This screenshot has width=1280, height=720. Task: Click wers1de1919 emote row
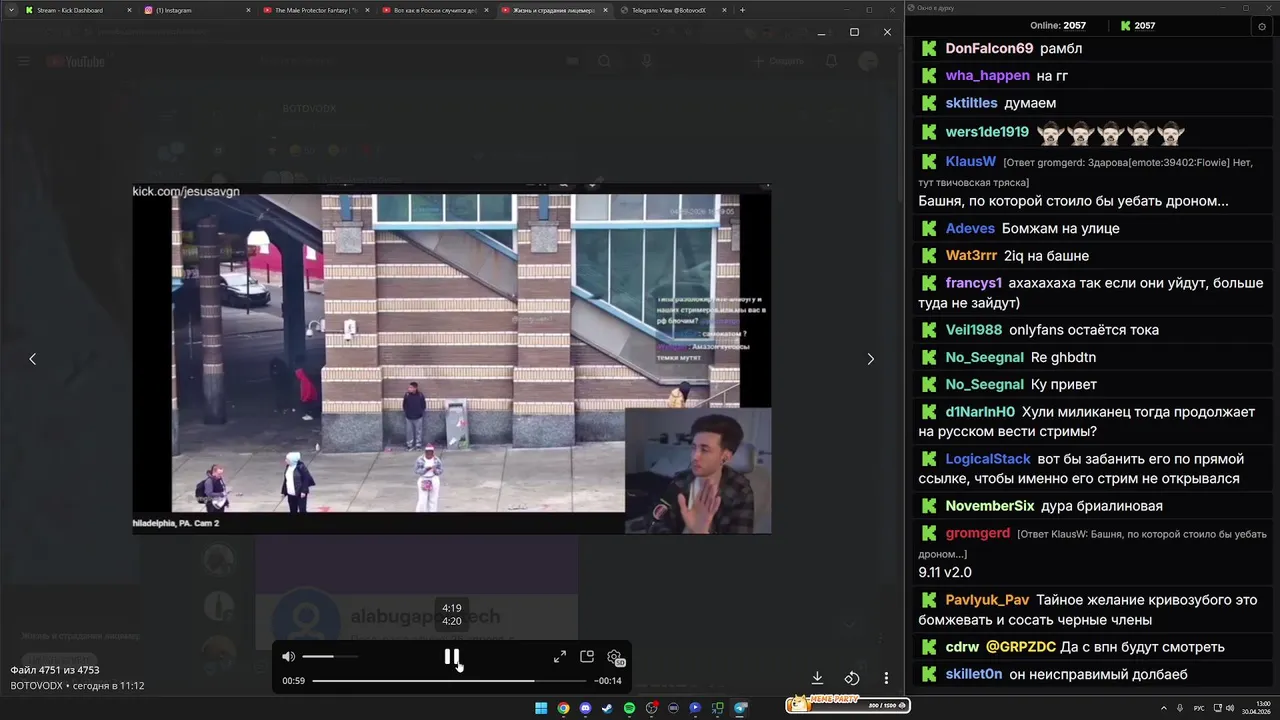[1110, 132]
